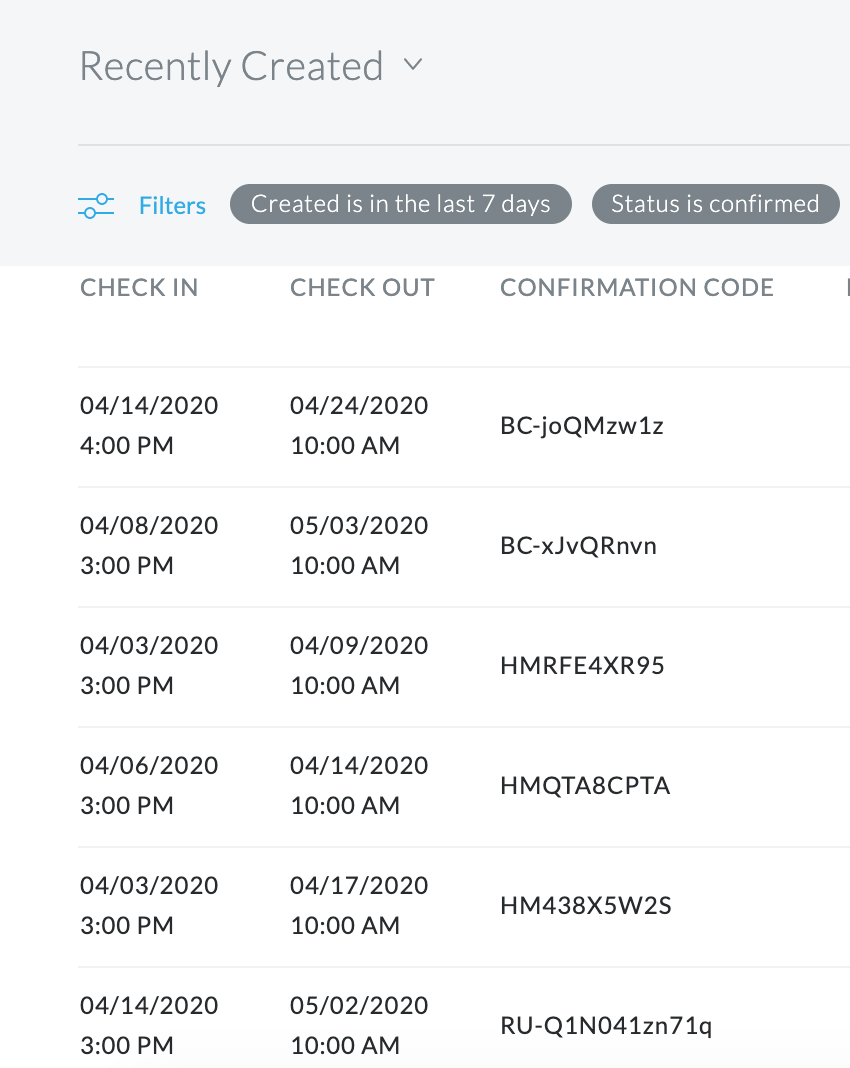Sort by the CHECK IN column header
Image resolution: width=850 pixels, height=1068 pixels.
[139, 287]
